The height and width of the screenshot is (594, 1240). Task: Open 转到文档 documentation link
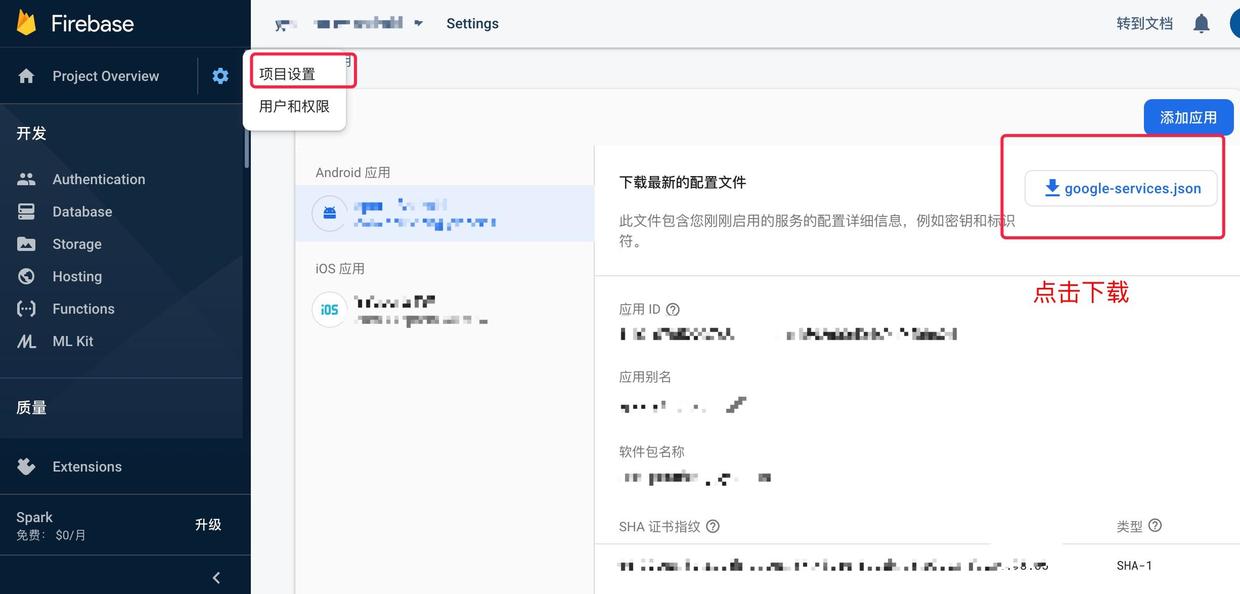point(1144,22)
